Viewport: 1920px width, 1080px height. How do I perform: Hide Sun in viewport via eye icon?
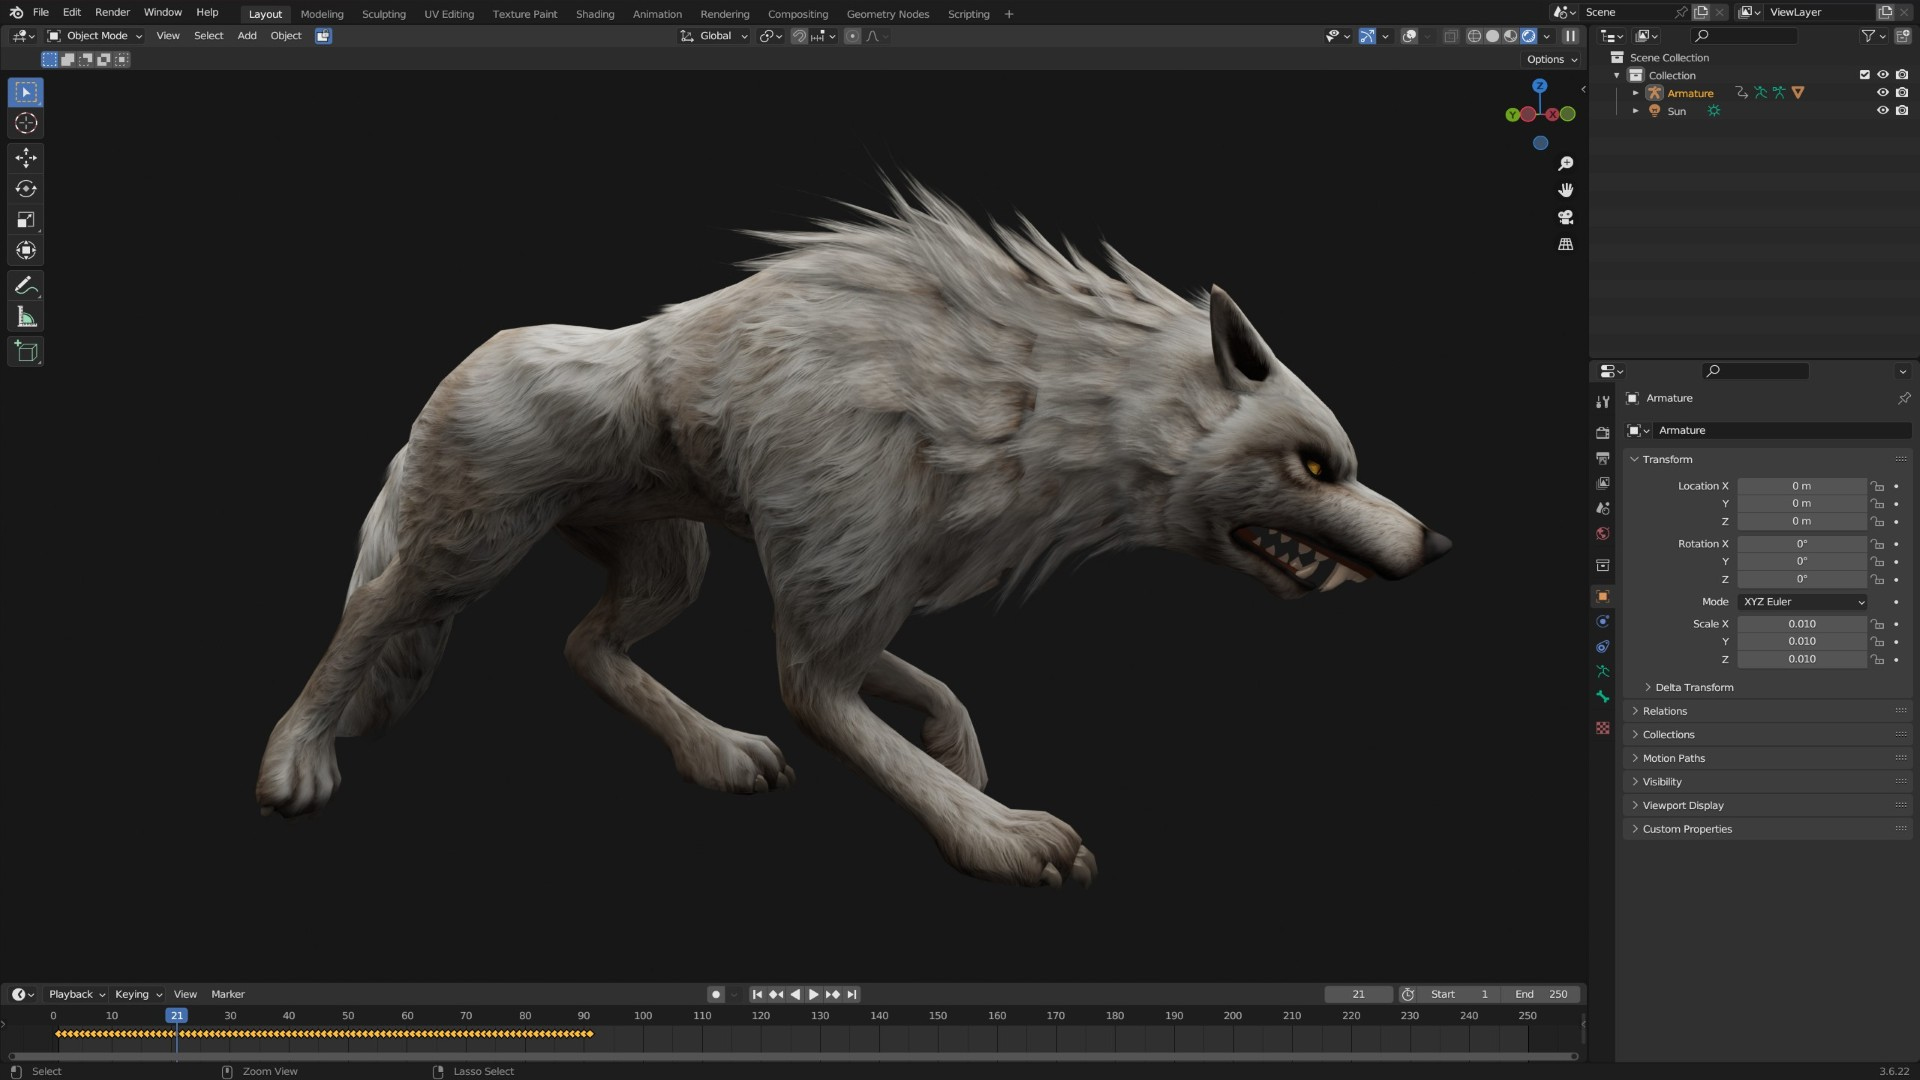pyautogui.click(x=1882, y=111)
